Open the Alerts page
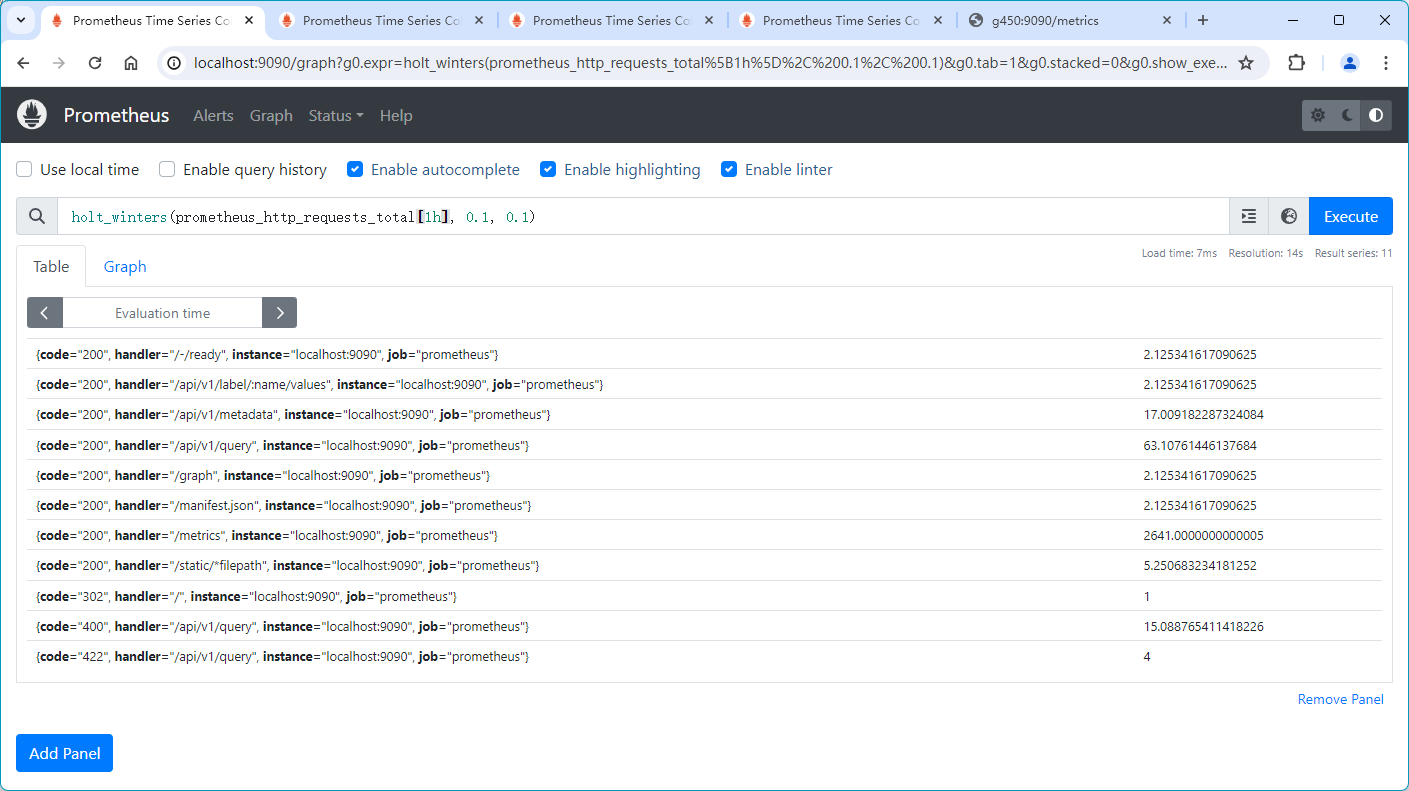 (x=213, y=115)
